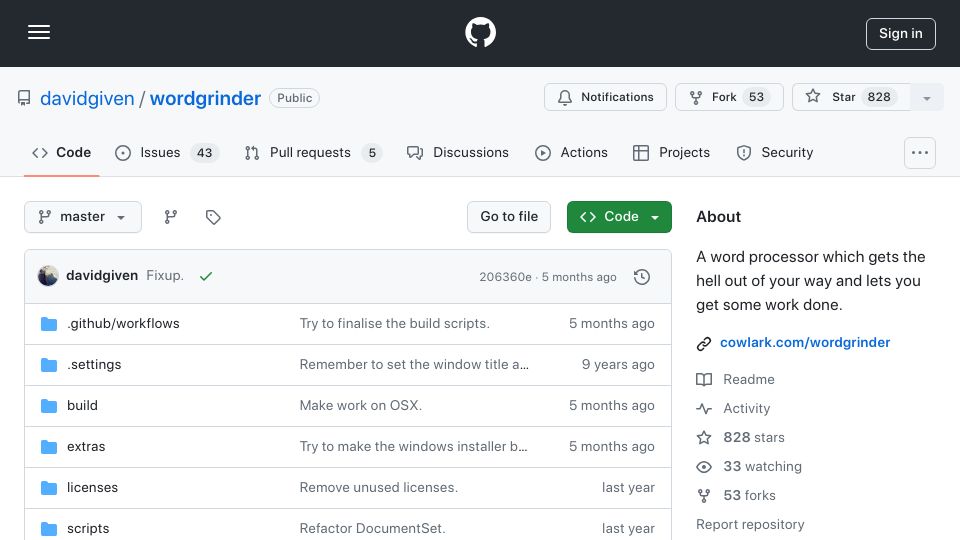Click folder icon beside licenses
Screen dimensions: 960x540
(49, 488)
